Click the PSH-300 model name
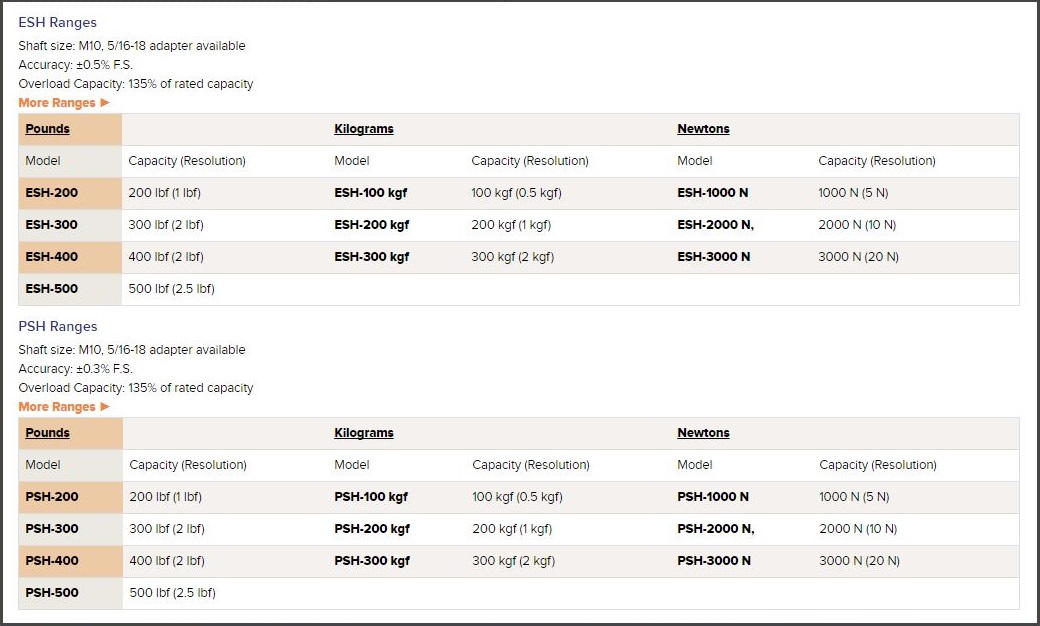 [52, 529]
